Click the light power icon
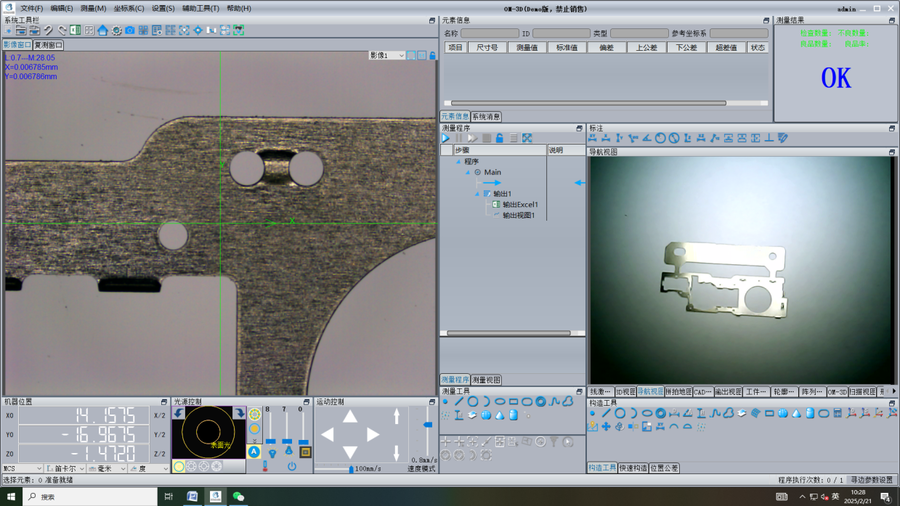The height and width of the screenshot is (506, 900). coord(292,467)
